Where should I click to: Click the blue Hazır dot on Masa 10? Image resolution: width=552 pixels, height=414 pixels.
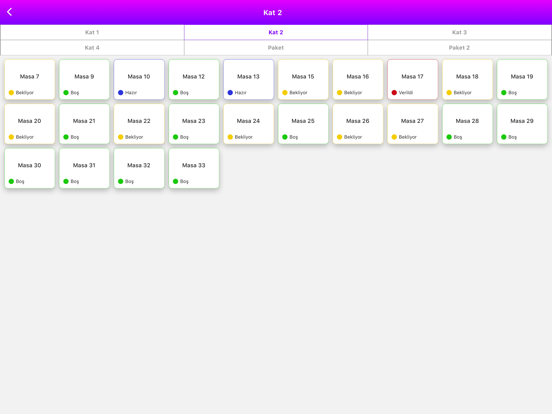pos(121,93)
